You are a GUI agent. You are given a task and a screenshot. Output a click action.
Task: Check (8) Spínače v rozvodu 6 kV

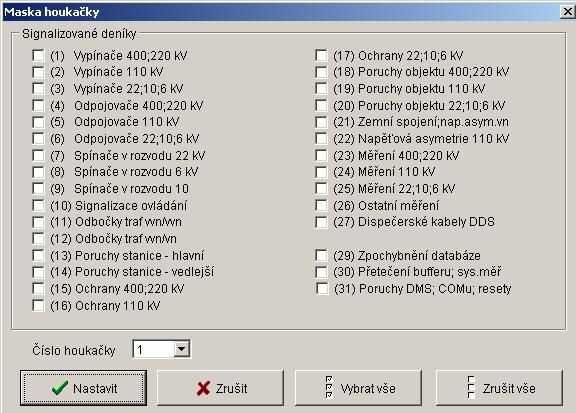(x=38, y=172)
